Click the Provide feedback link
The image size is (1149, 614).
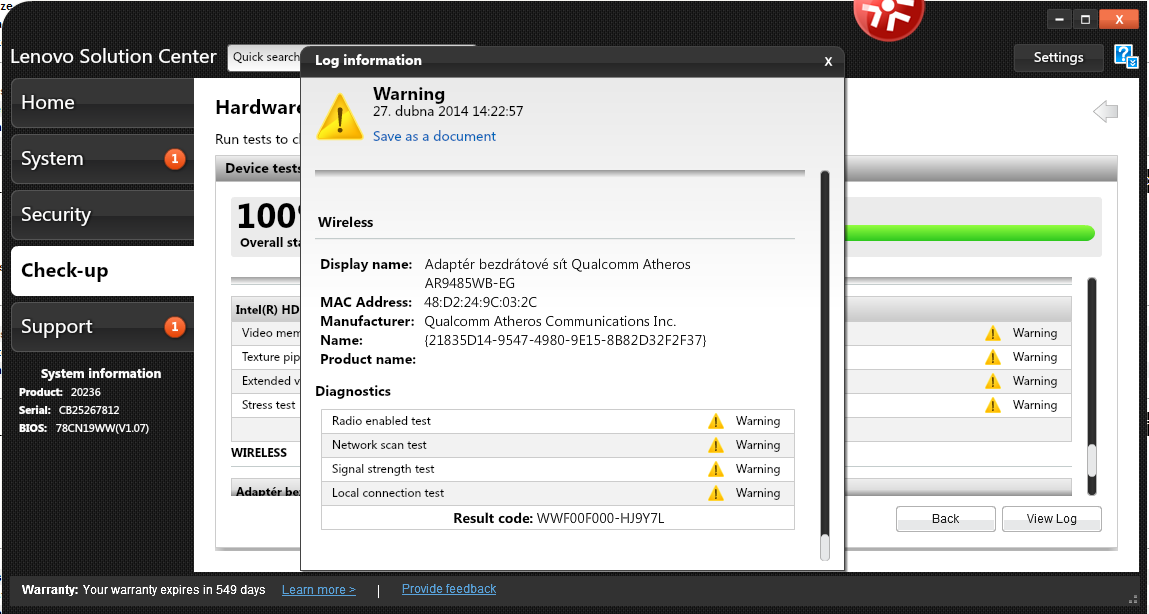448,589
